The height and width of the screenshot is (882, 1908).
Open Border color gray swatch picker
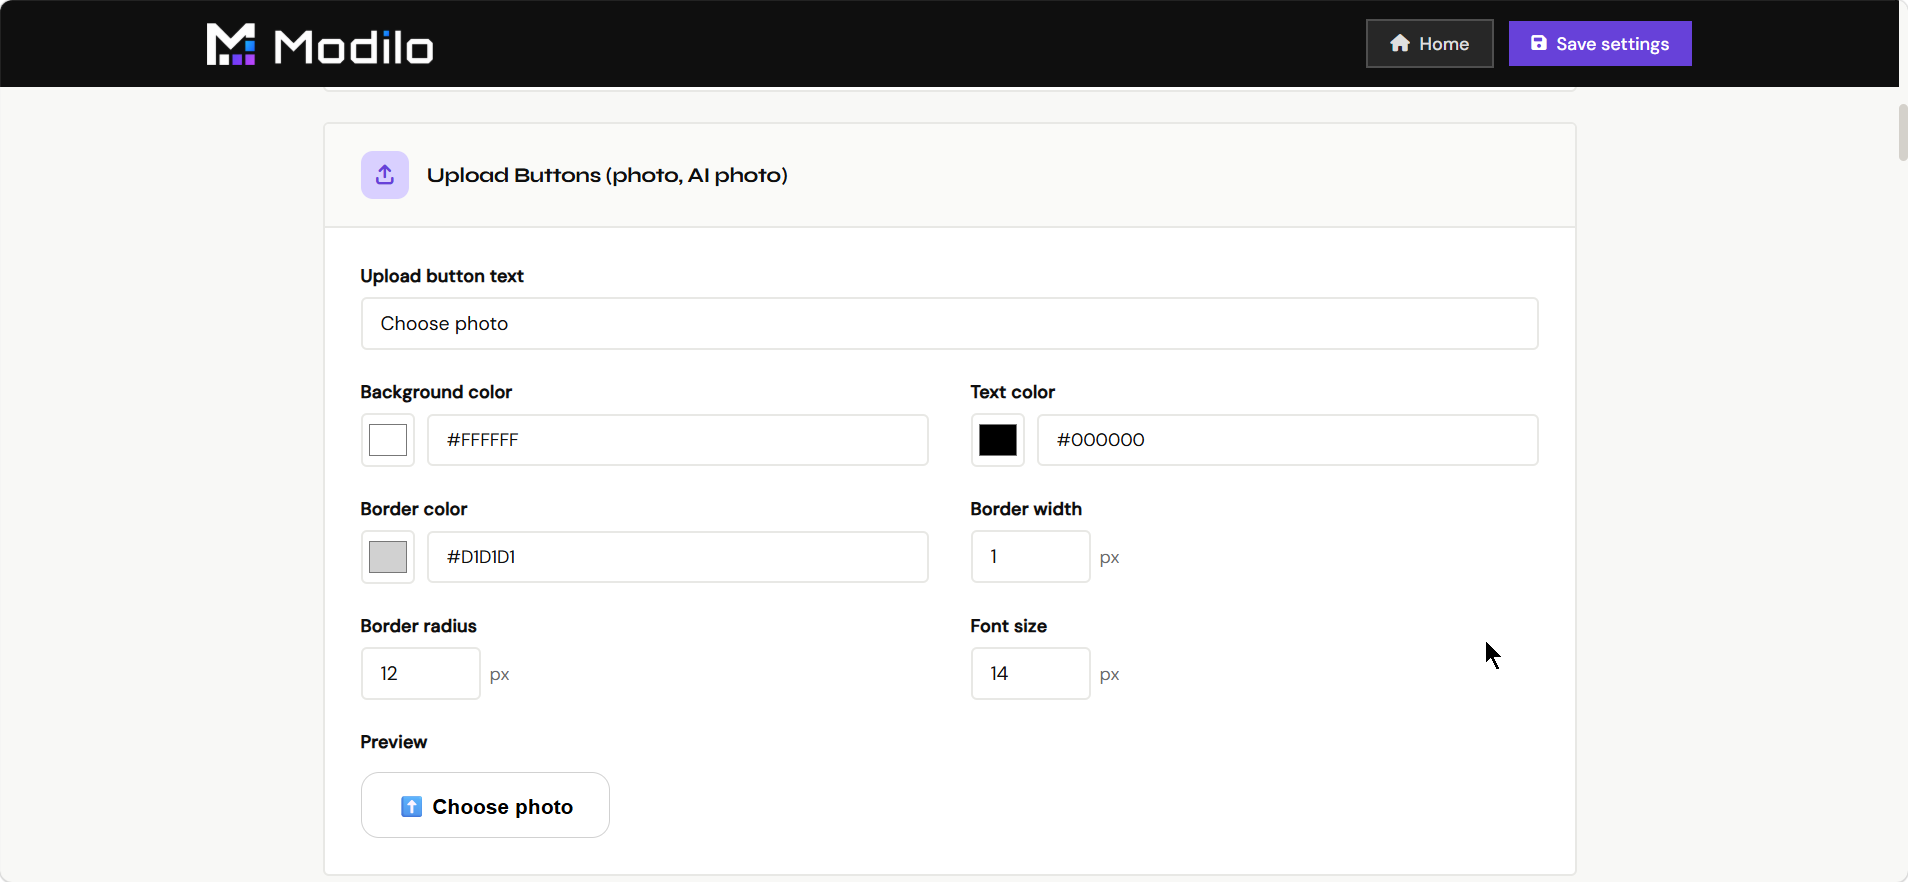(388, 557)
